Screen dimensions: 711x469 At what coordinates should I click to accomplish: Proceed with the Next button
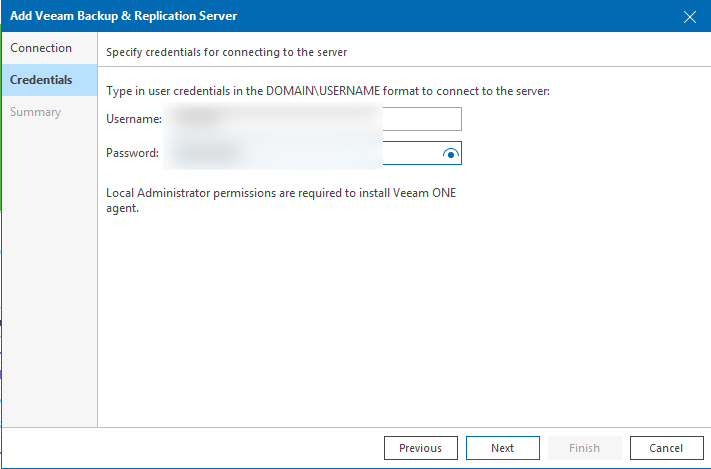coord(503,448)
